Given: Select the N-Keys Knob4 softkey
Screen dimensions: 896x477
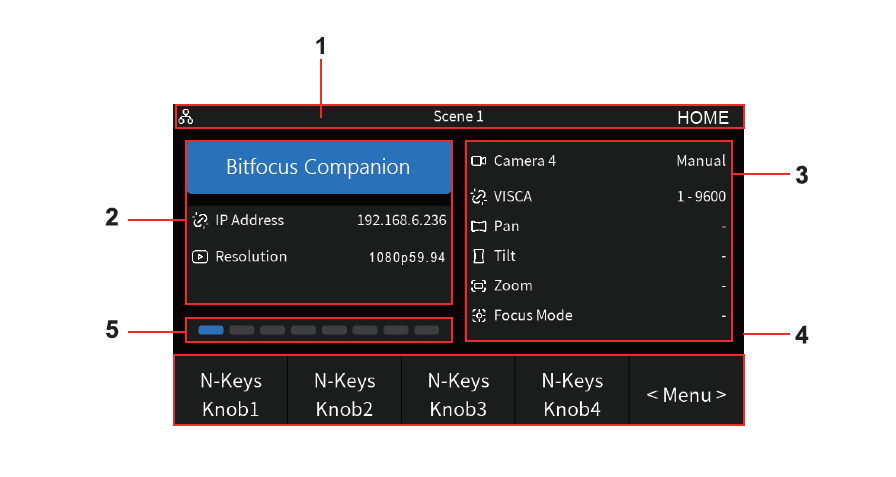Looking at the screenshot, I should [572, 395].
